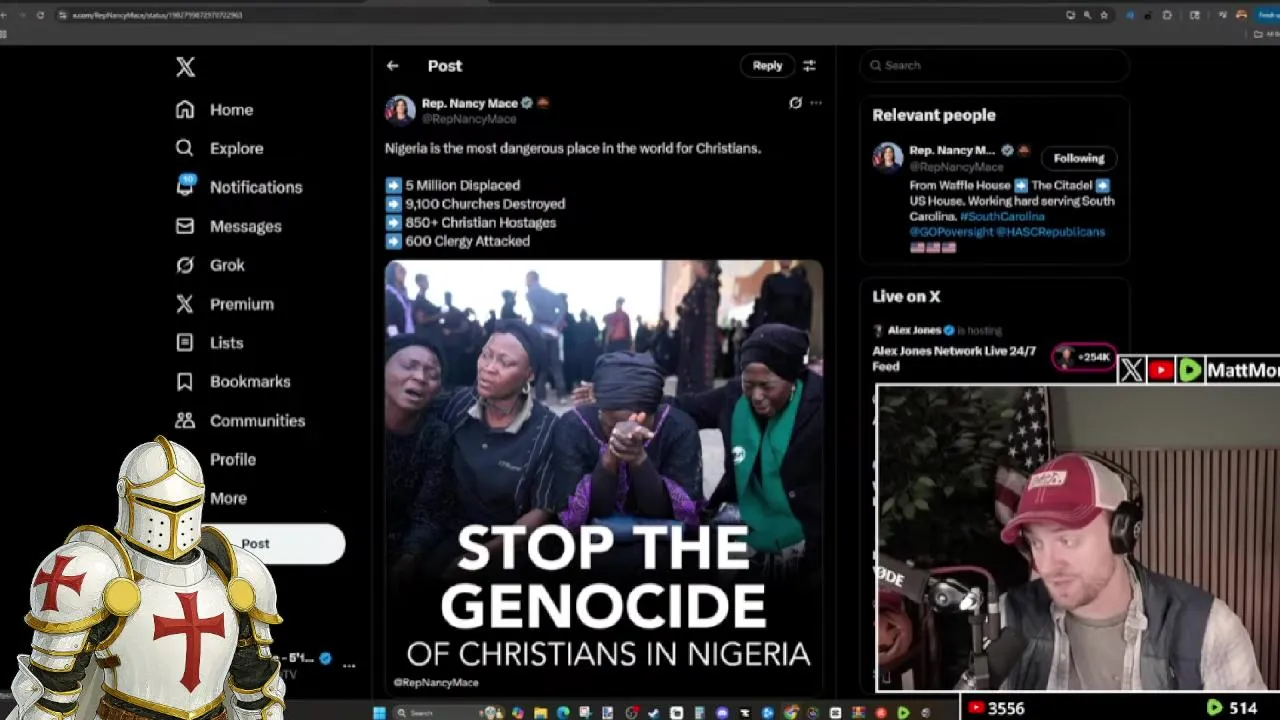The width and height of the screenshot is (1280, 720).
Task: Open the @GOPoversight mention link
Action: pyautogui.click(x=951, y=232)
